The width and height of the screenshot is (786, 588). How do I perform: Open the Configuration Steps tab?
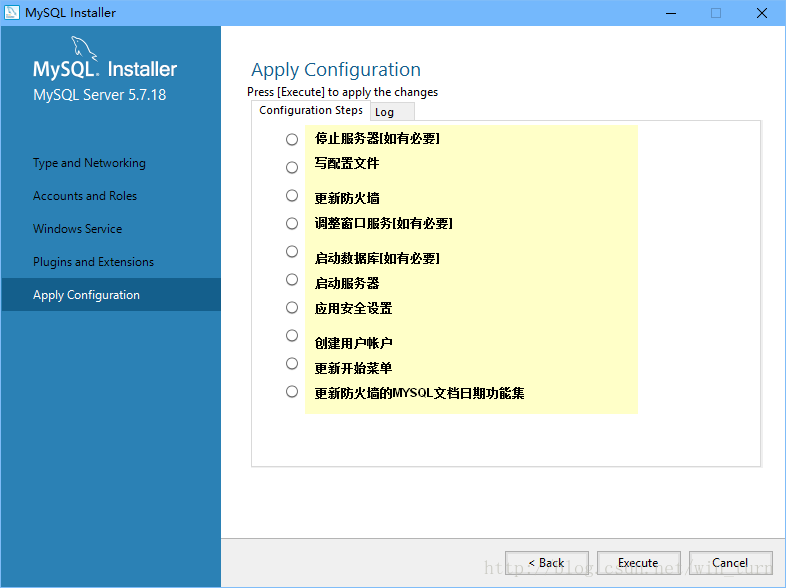pyautogui.click(x=311, y=110)
